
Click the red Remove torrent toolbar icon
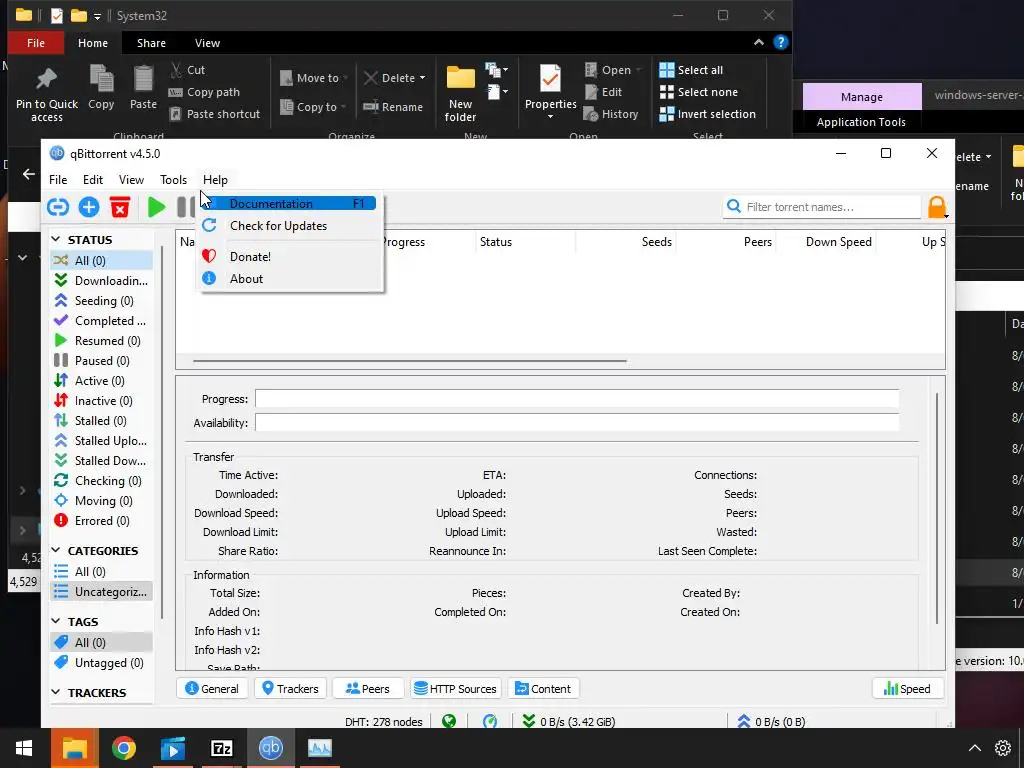click(120, 207)
